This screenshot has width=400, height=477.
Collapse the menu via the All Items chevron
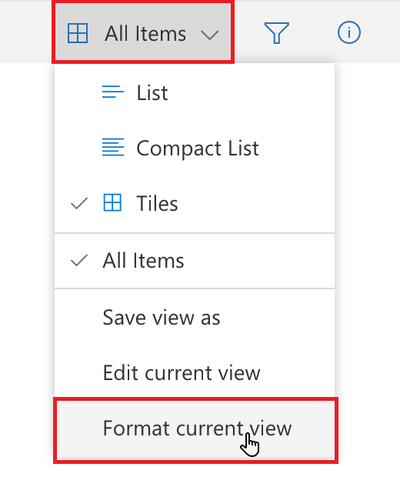click(210, 35)
